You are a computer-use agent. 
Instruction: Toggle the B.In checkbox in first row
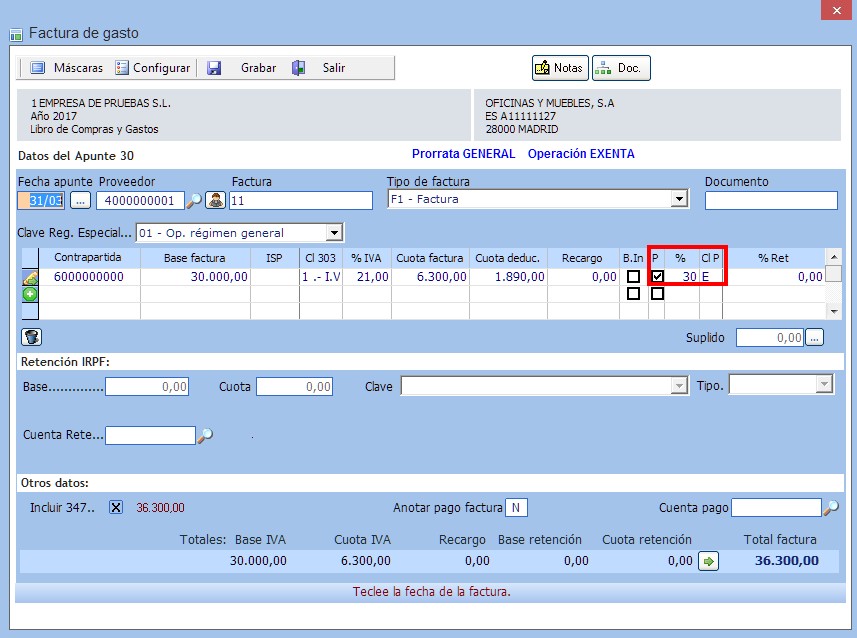coord(633,277)
